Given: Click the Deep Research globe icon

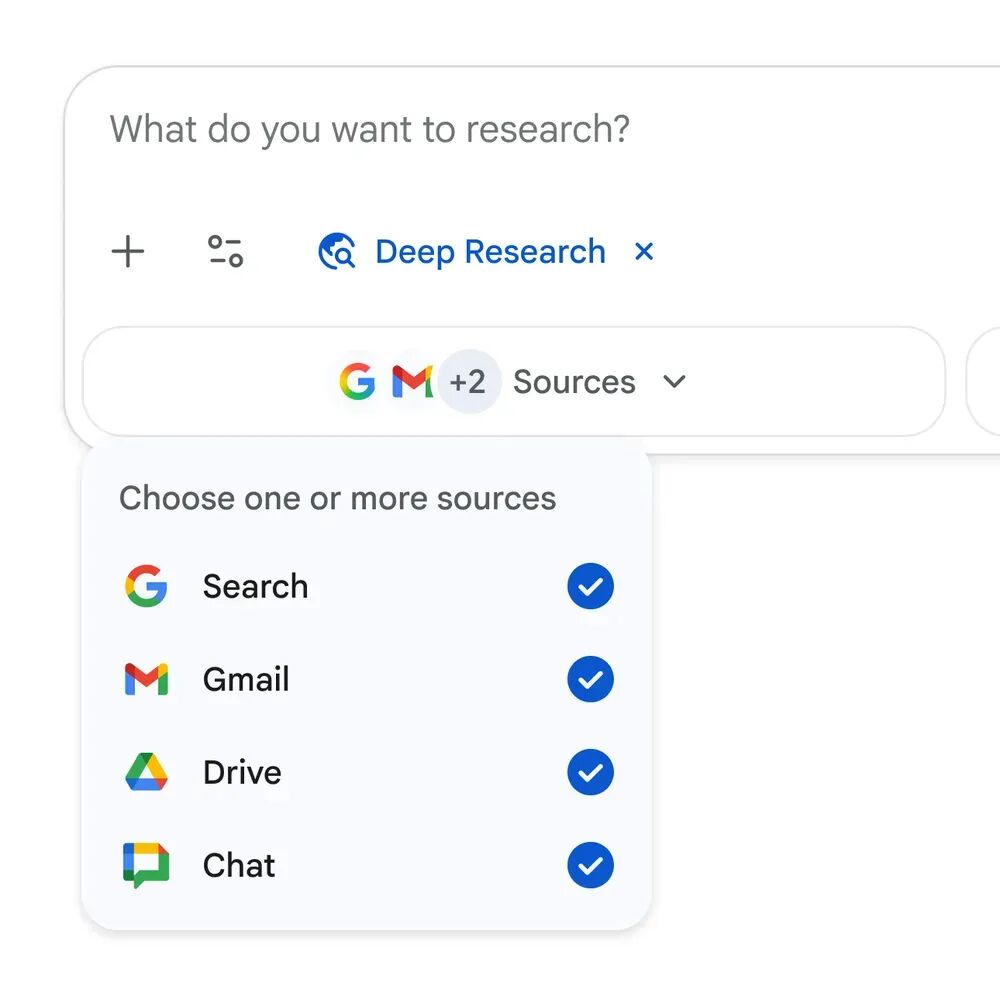Looking at the screenshot, I should (338, 252).
